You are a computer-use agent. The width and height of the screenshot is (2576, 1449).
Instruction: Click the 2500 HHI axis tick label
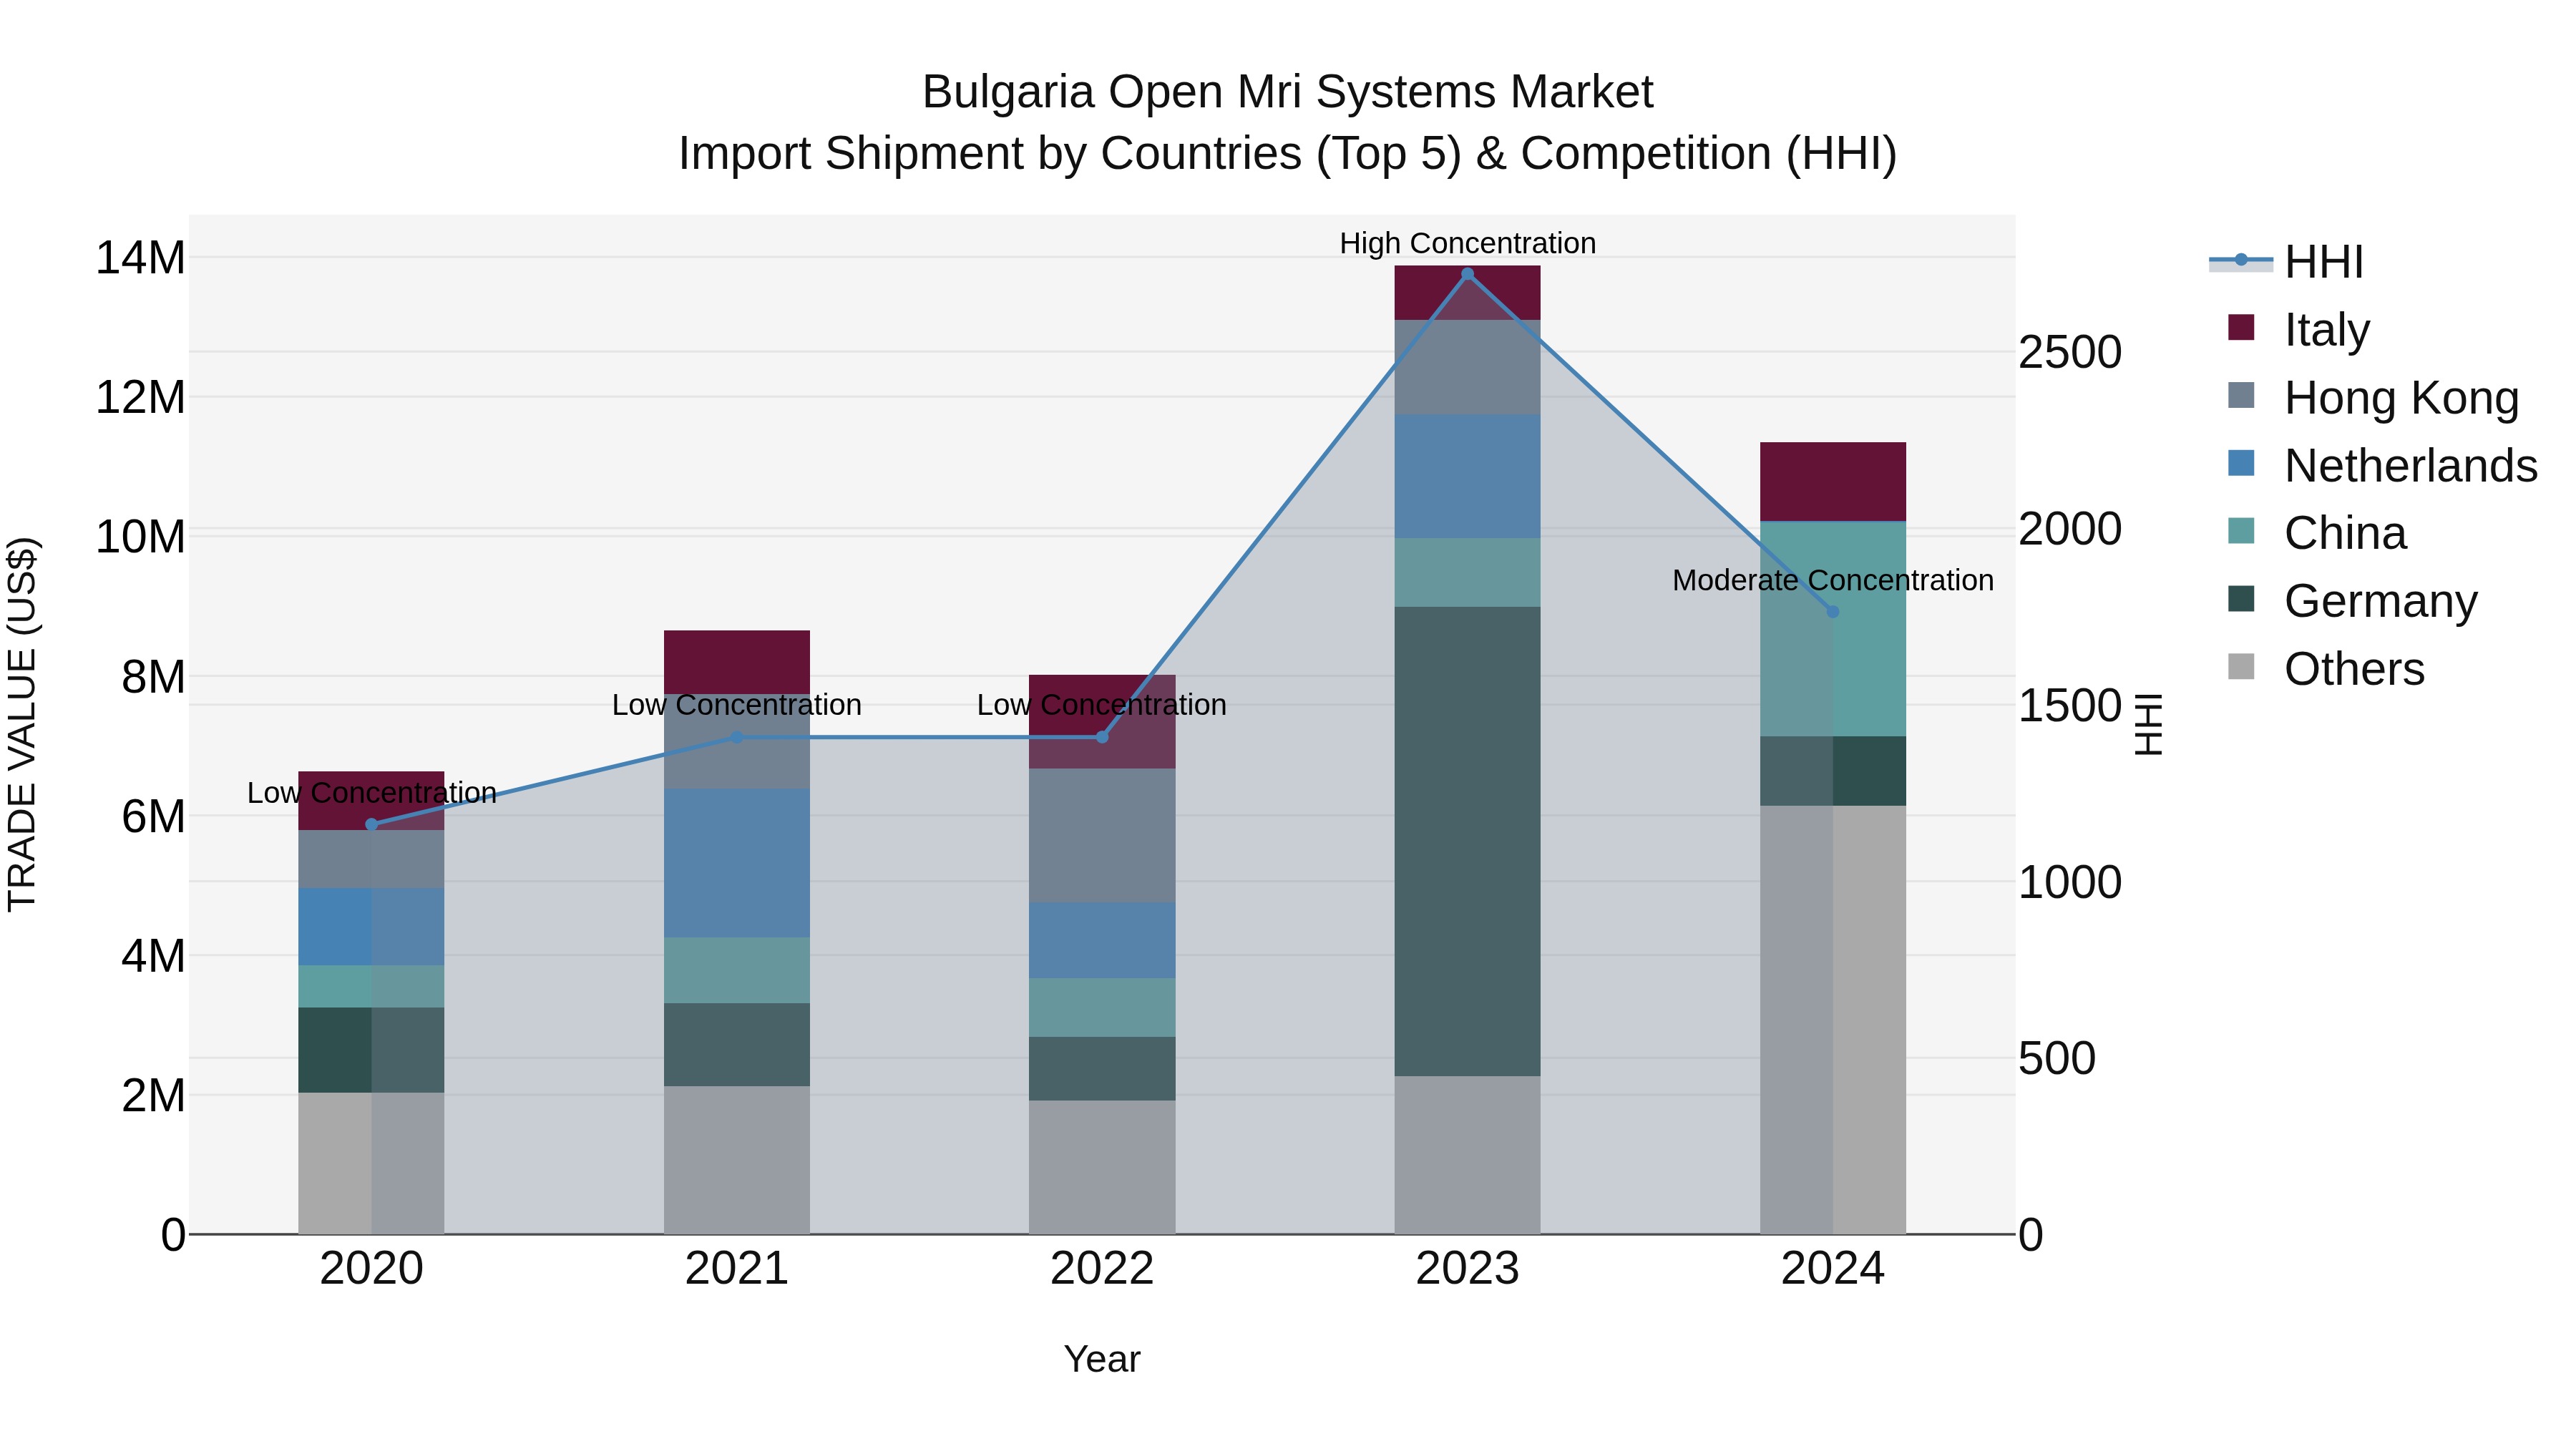[2070, 352]
